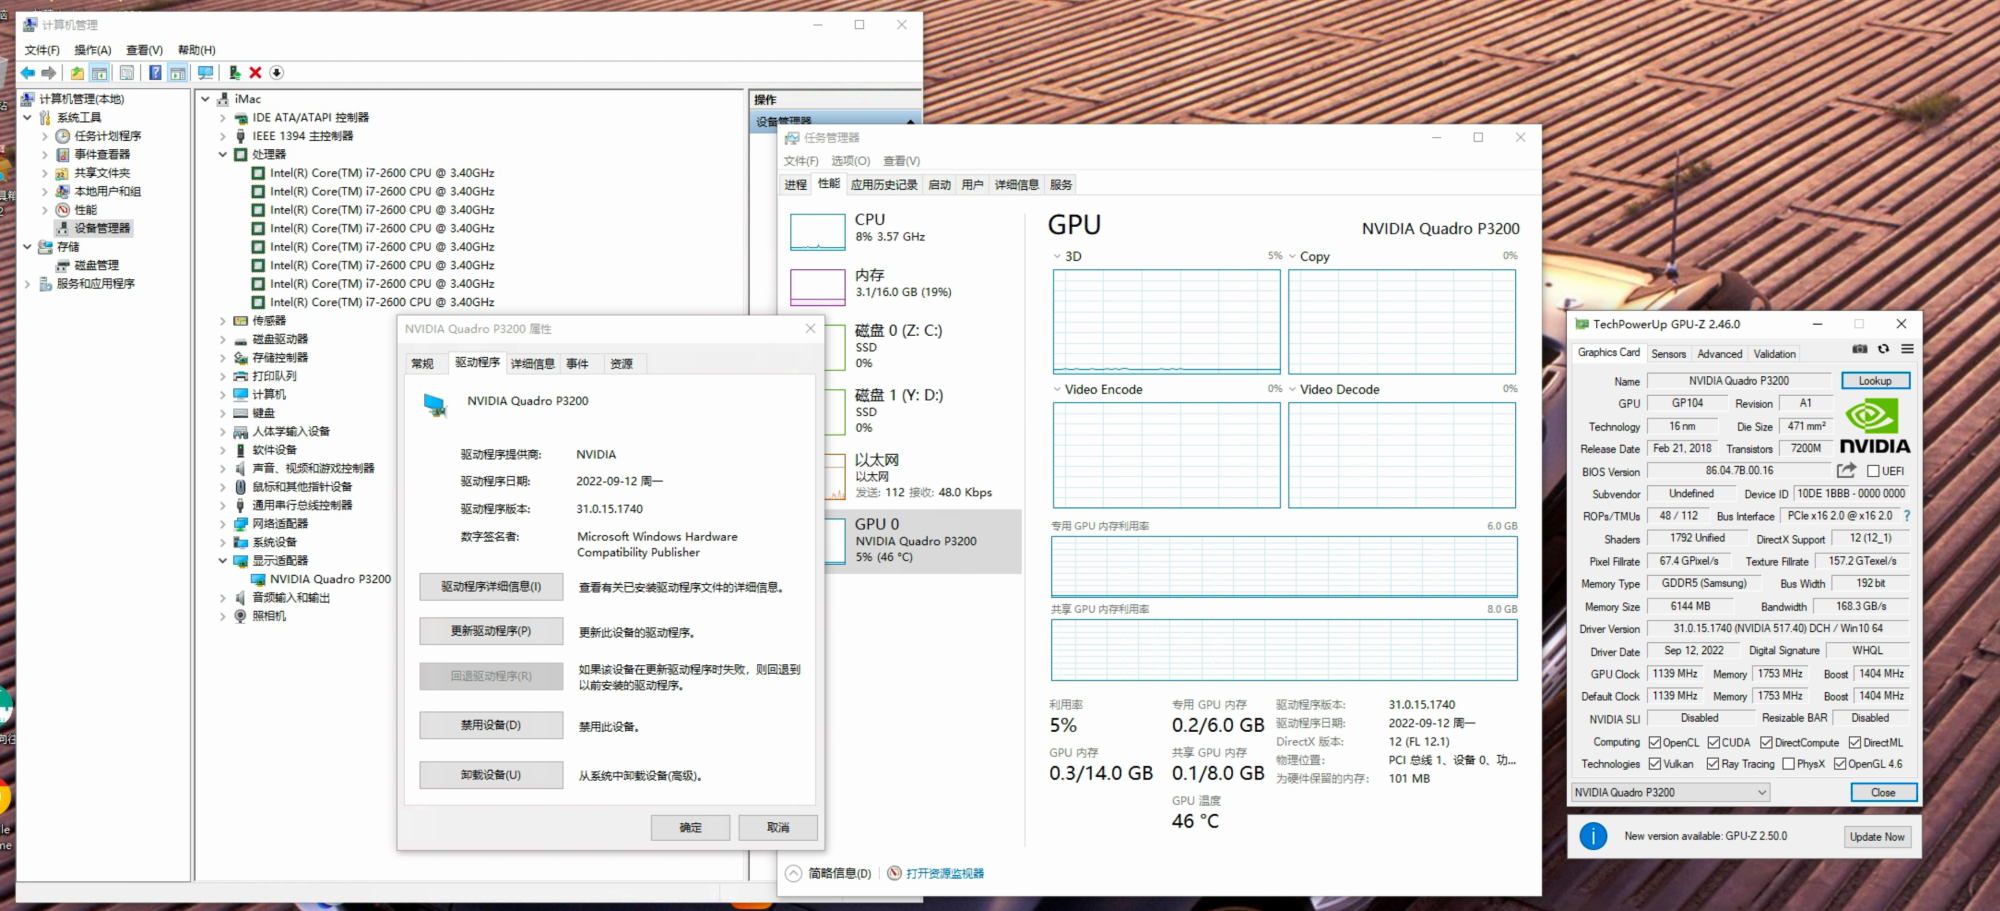Click the BIOS Version field in GPU-Z
Viewport: 2000px width, 911px height.
1739,471
